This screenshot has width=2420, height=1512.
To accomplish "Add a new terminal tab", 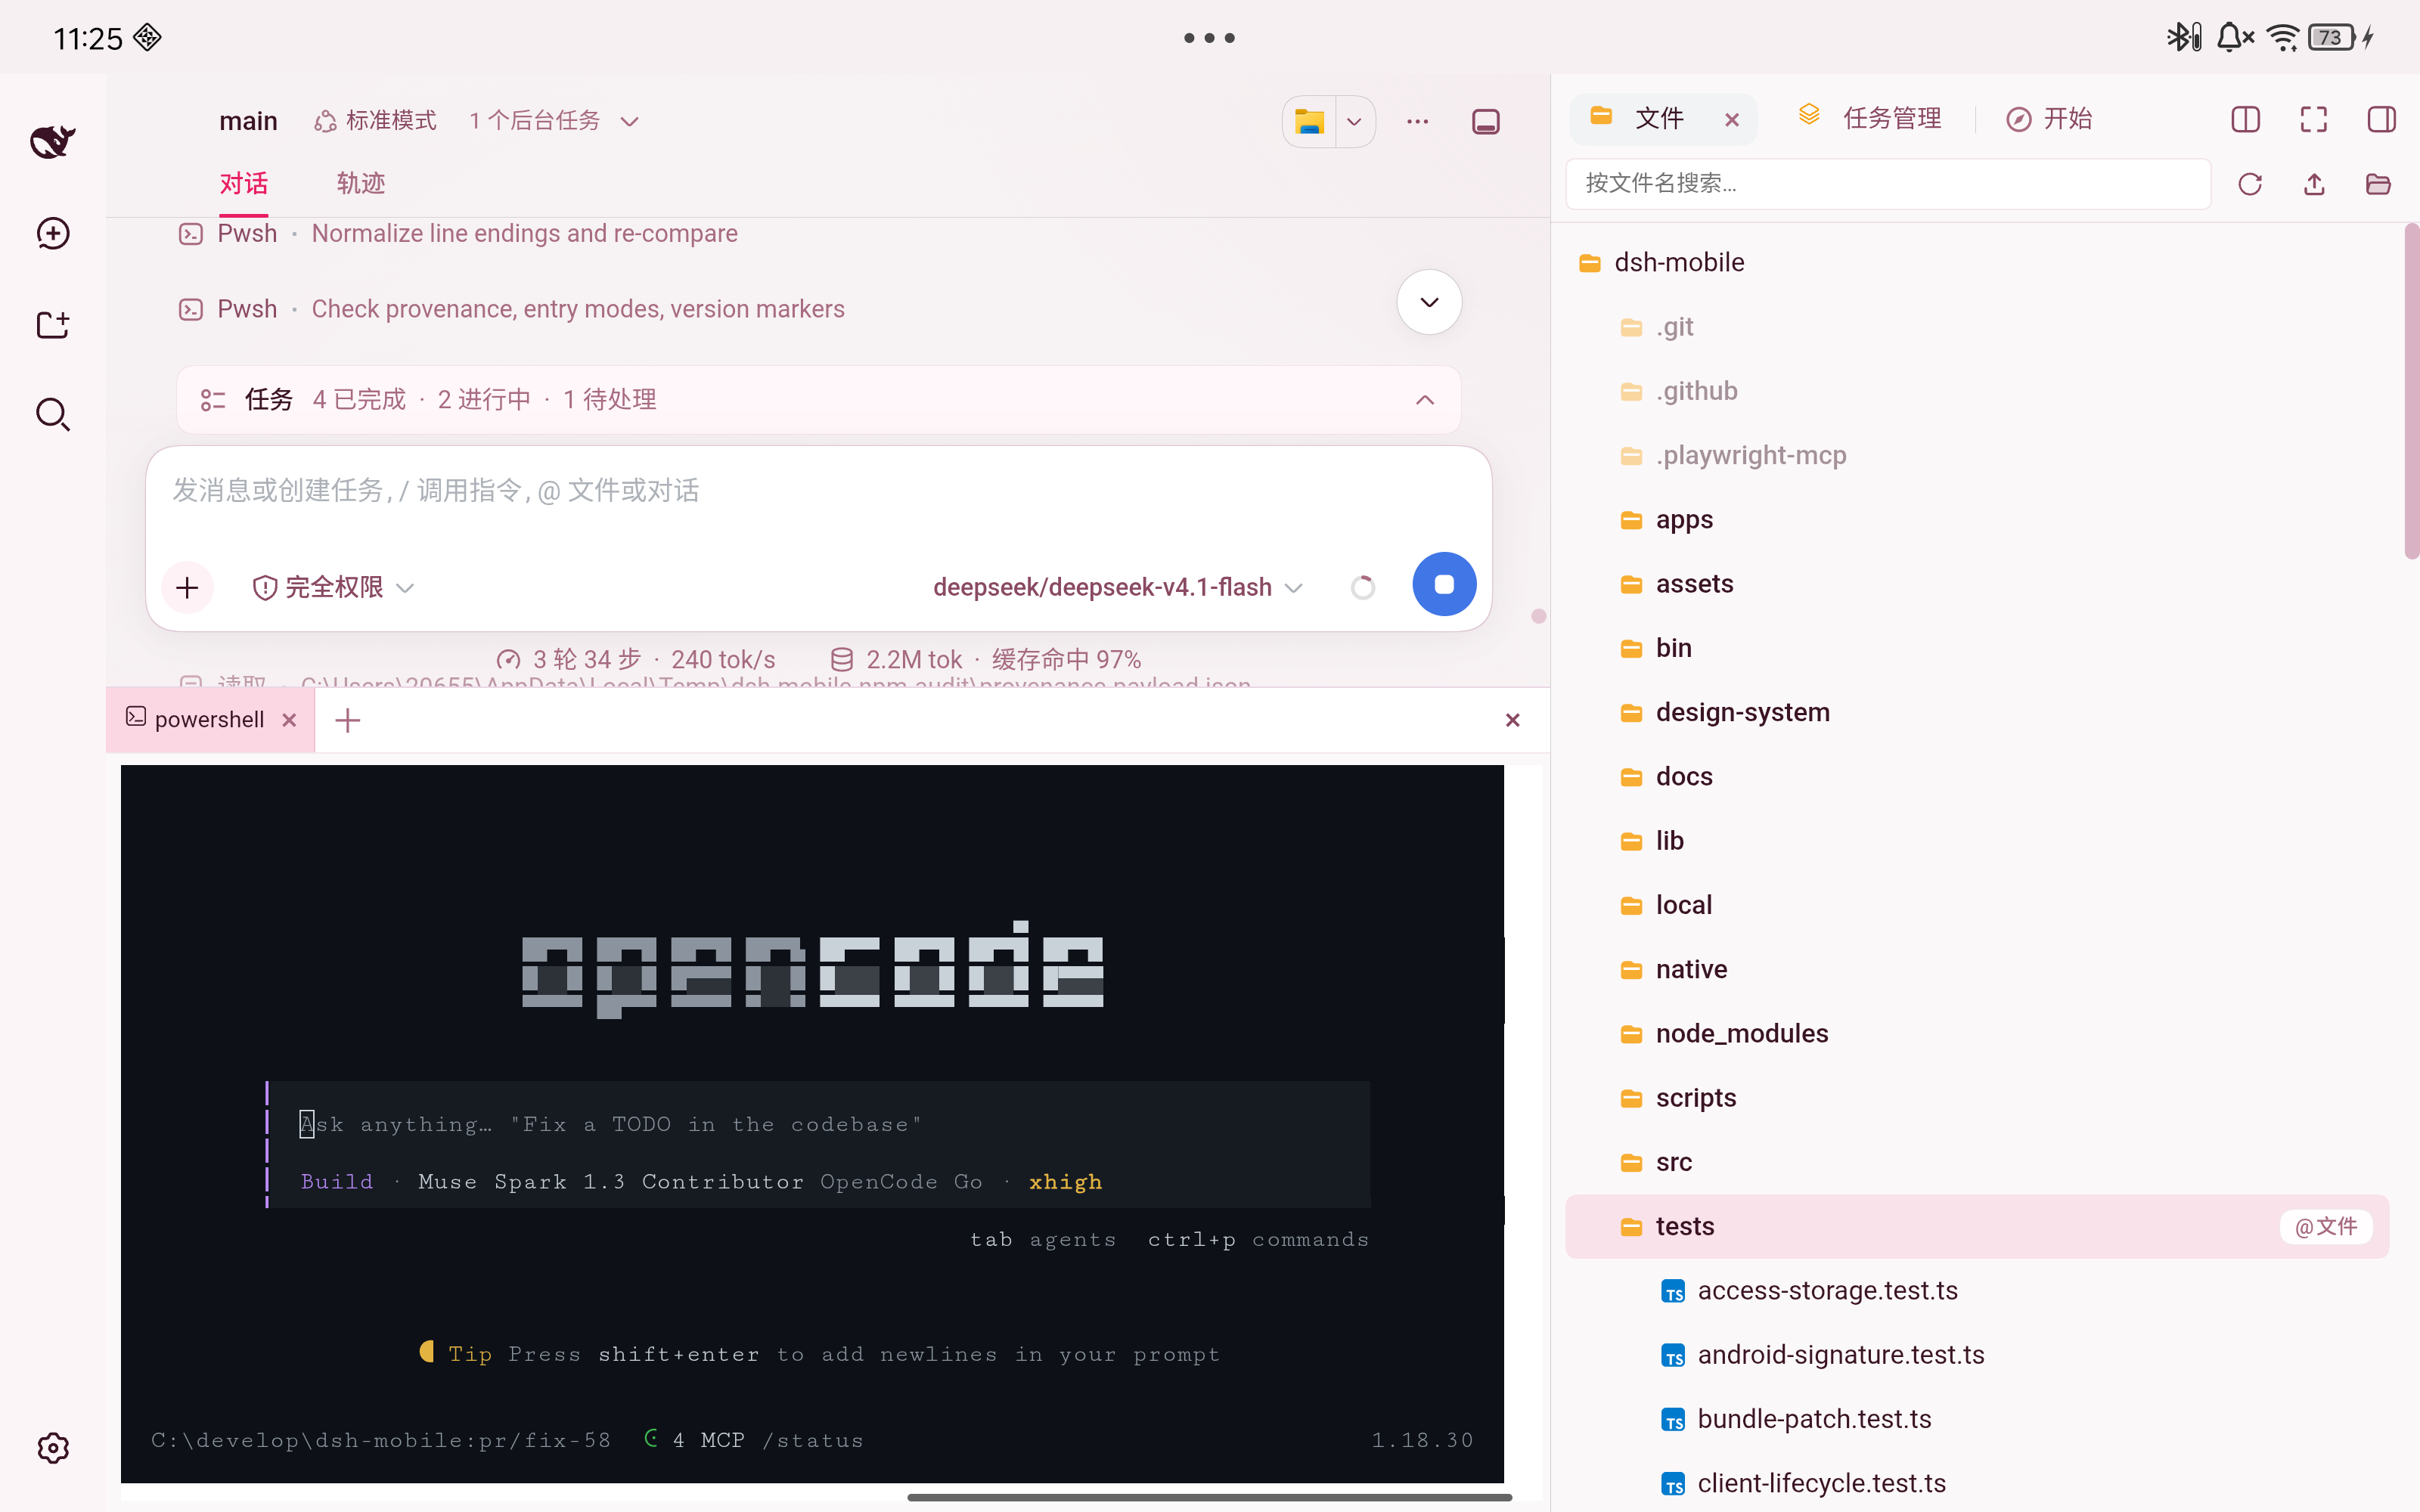I will coord(348,720).
